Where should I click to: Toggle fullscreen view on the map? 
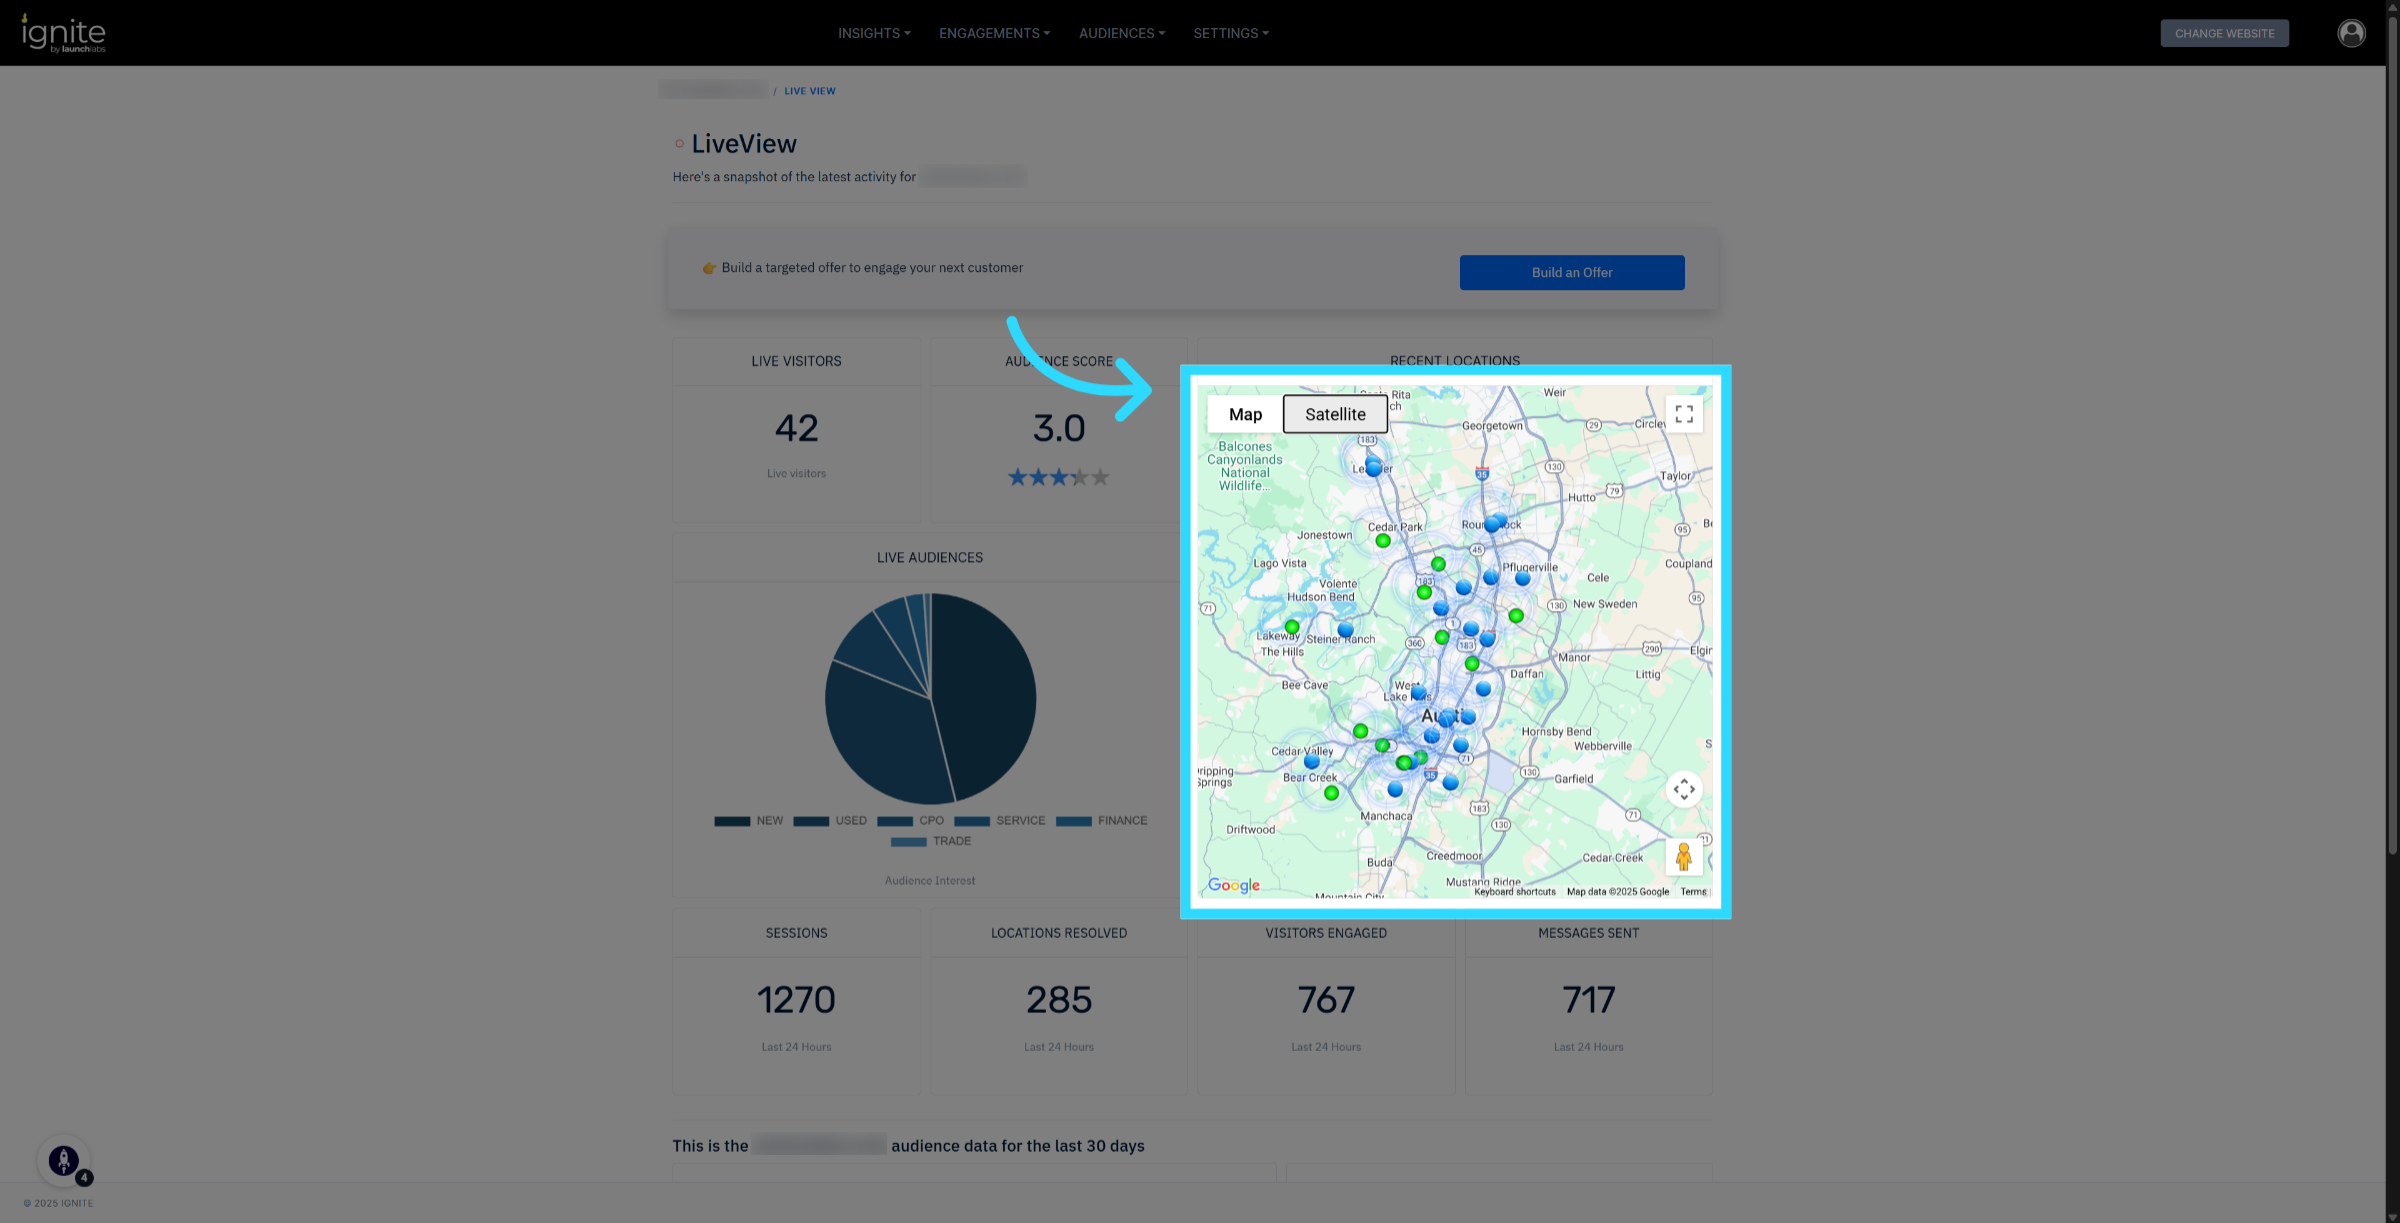coord(1684,414)
